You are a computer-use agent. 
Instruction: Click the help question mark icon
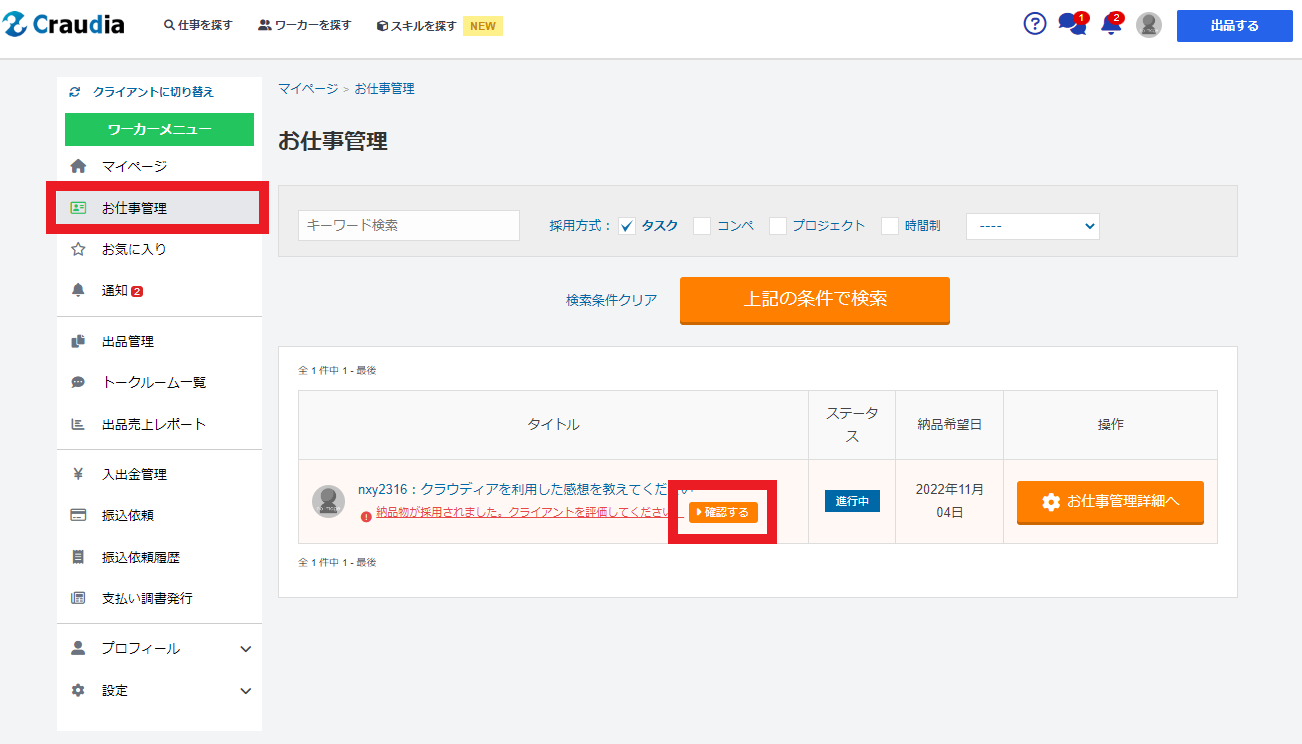(x=1035, y=24)
